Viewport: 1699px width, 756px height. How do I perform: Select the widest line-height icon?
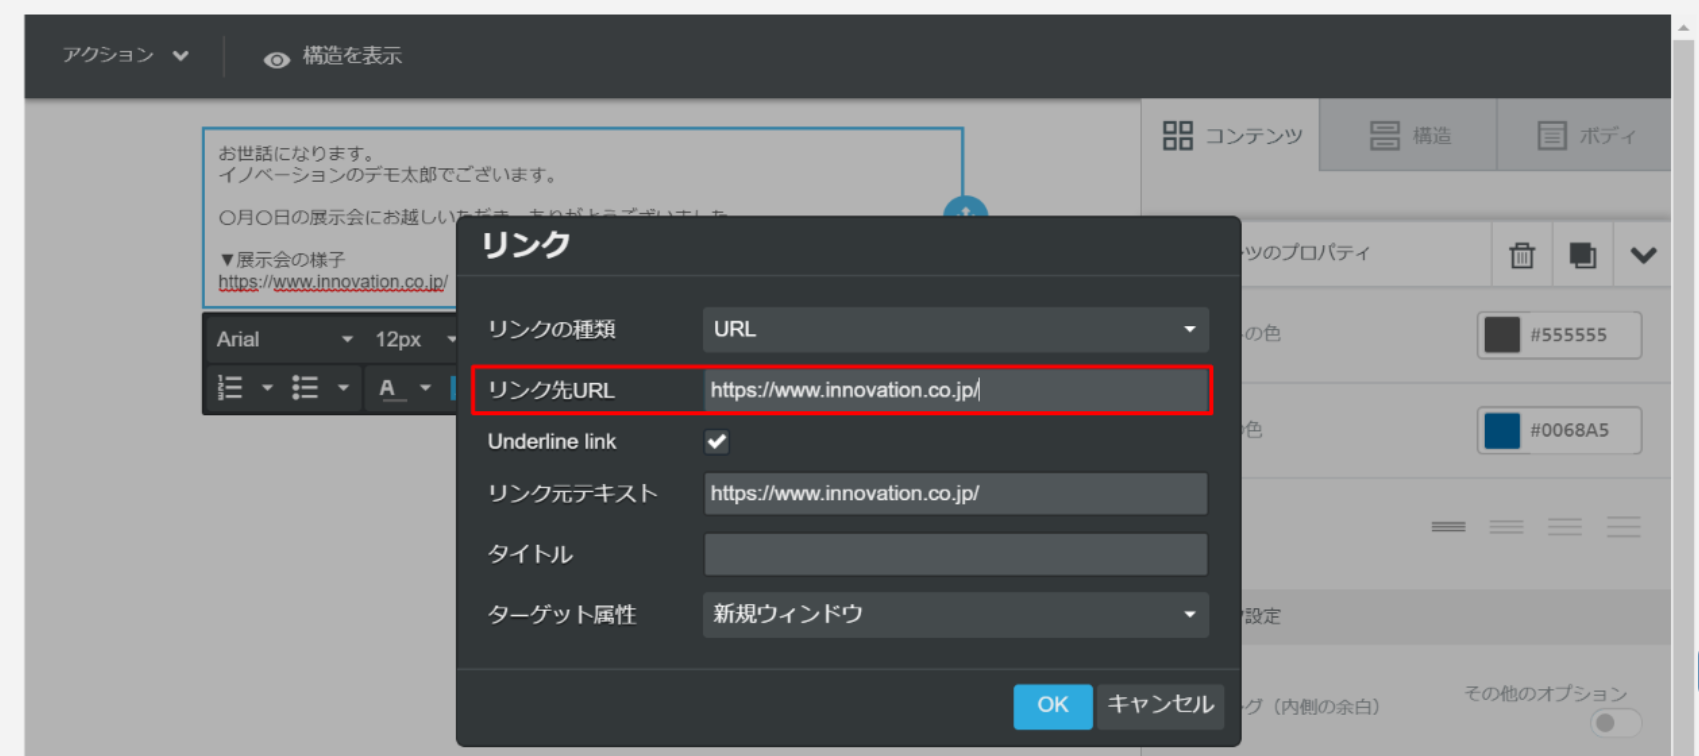click(1623, 527)
